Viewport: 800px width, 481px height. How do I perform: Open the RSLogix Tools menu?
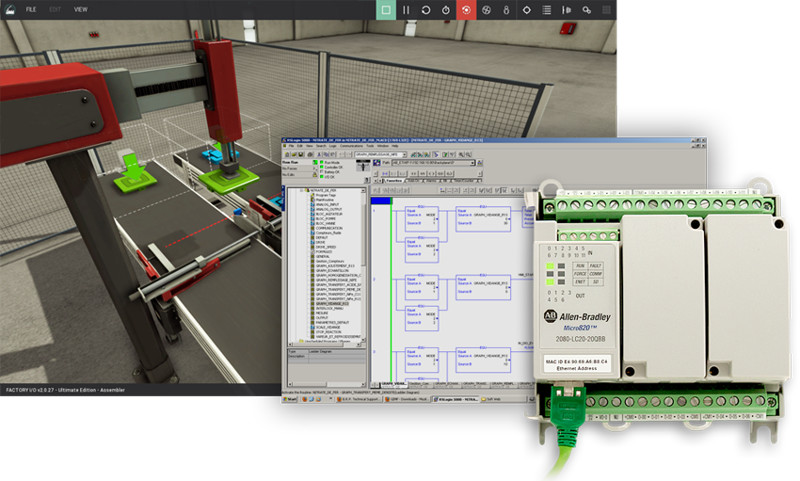(370, 146)
